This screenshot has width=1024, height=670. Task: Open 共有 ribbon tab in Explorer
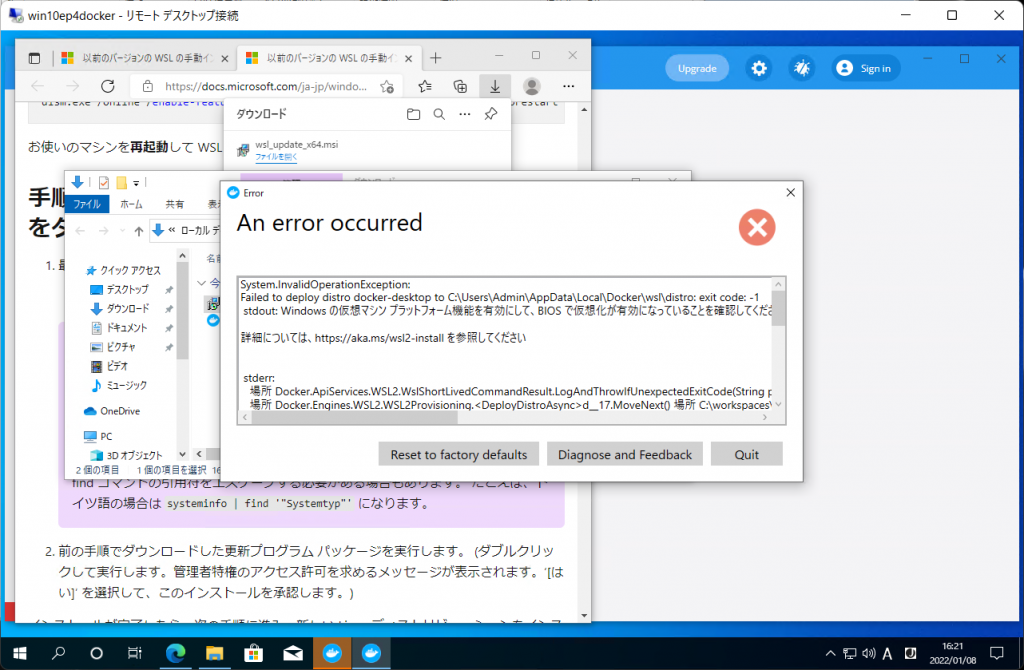click(174, 204)
